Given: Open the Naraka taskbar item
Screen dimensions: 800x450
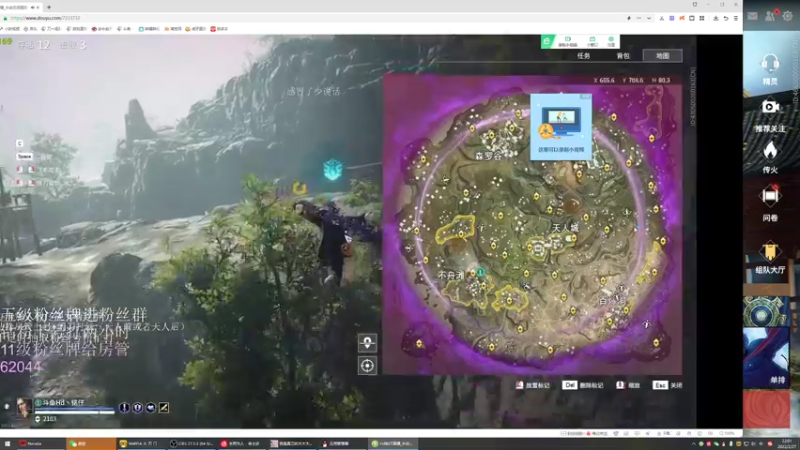Looking at the screenshot, I should pos(40,443).
